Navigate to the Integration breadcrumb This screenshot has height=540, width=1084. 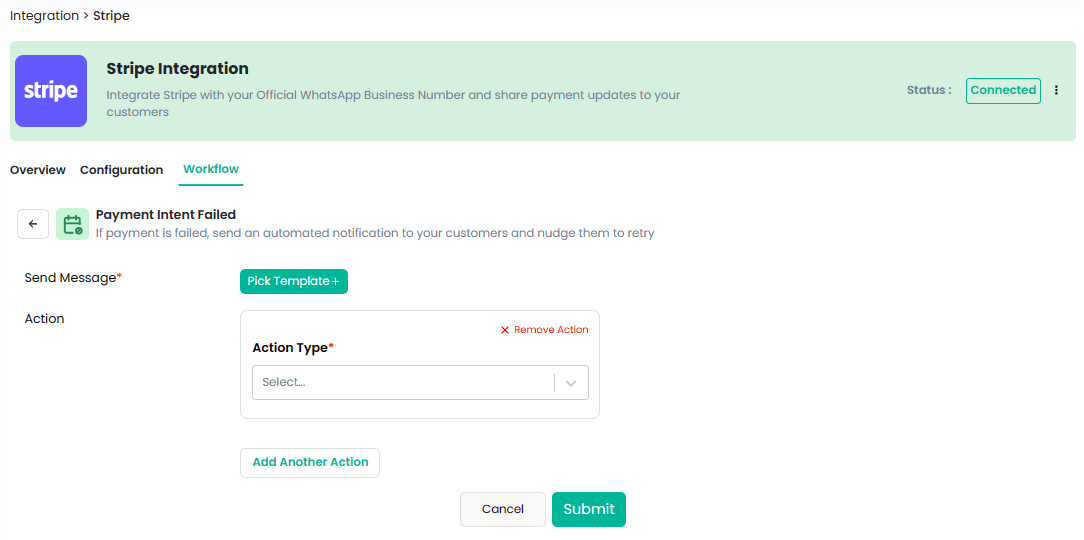(44, 16)
